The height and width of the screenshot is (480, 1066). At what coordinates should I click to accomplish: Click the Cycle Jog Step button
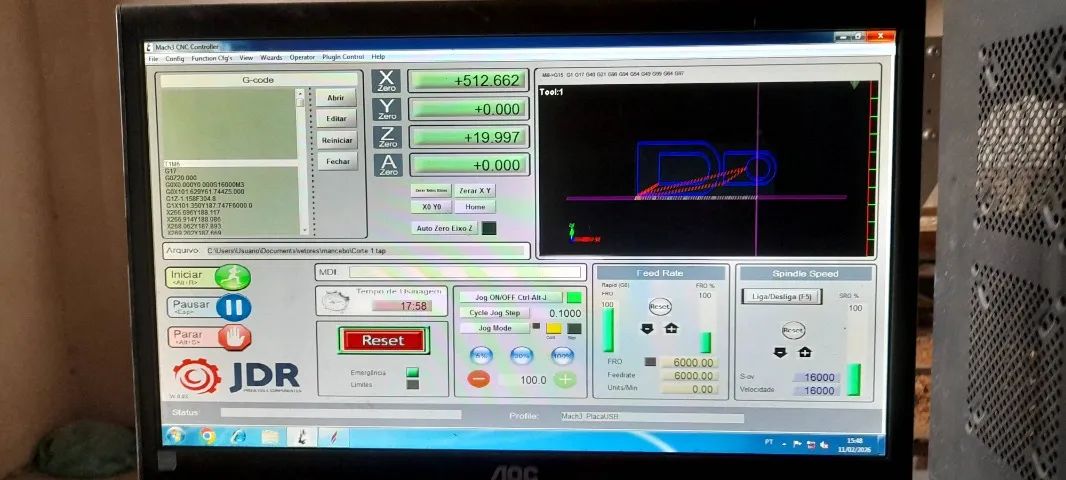pos(495,313)
